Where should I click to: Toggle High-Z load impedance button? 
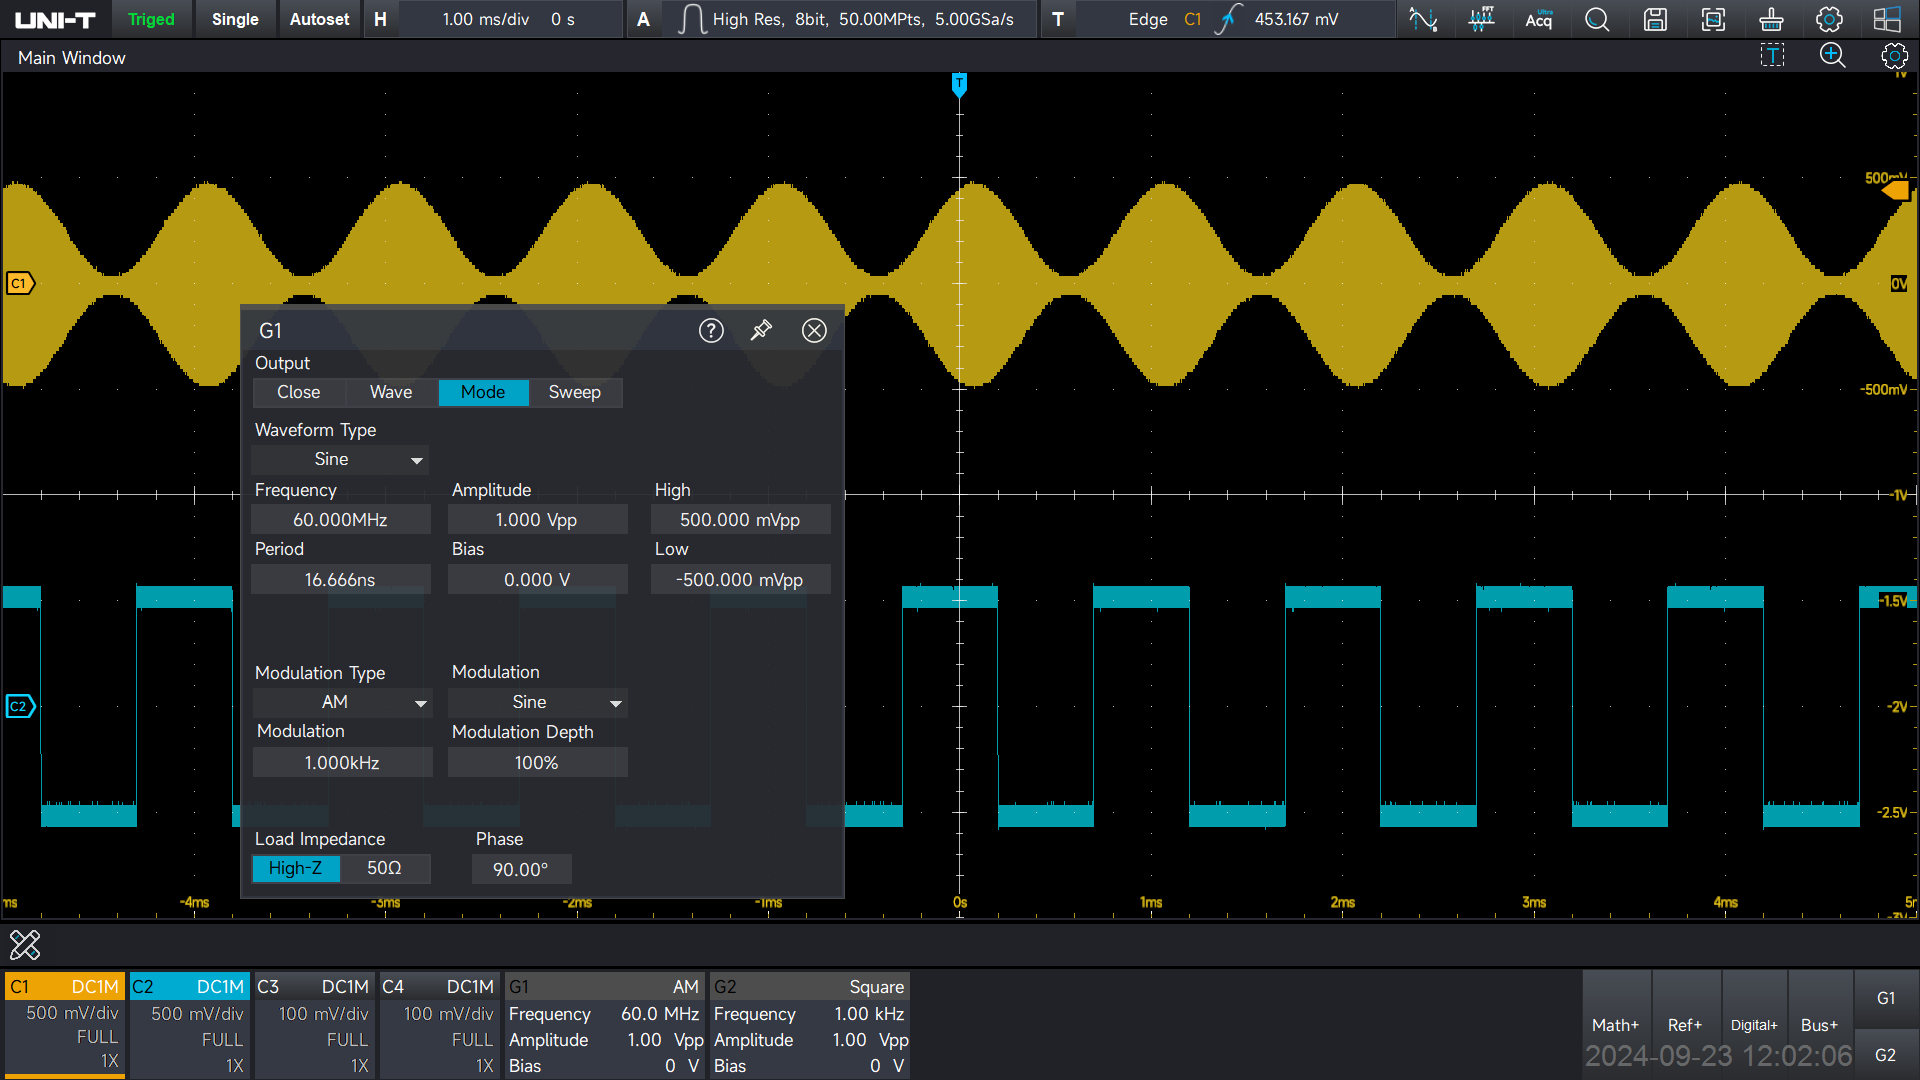click(297, 868)
